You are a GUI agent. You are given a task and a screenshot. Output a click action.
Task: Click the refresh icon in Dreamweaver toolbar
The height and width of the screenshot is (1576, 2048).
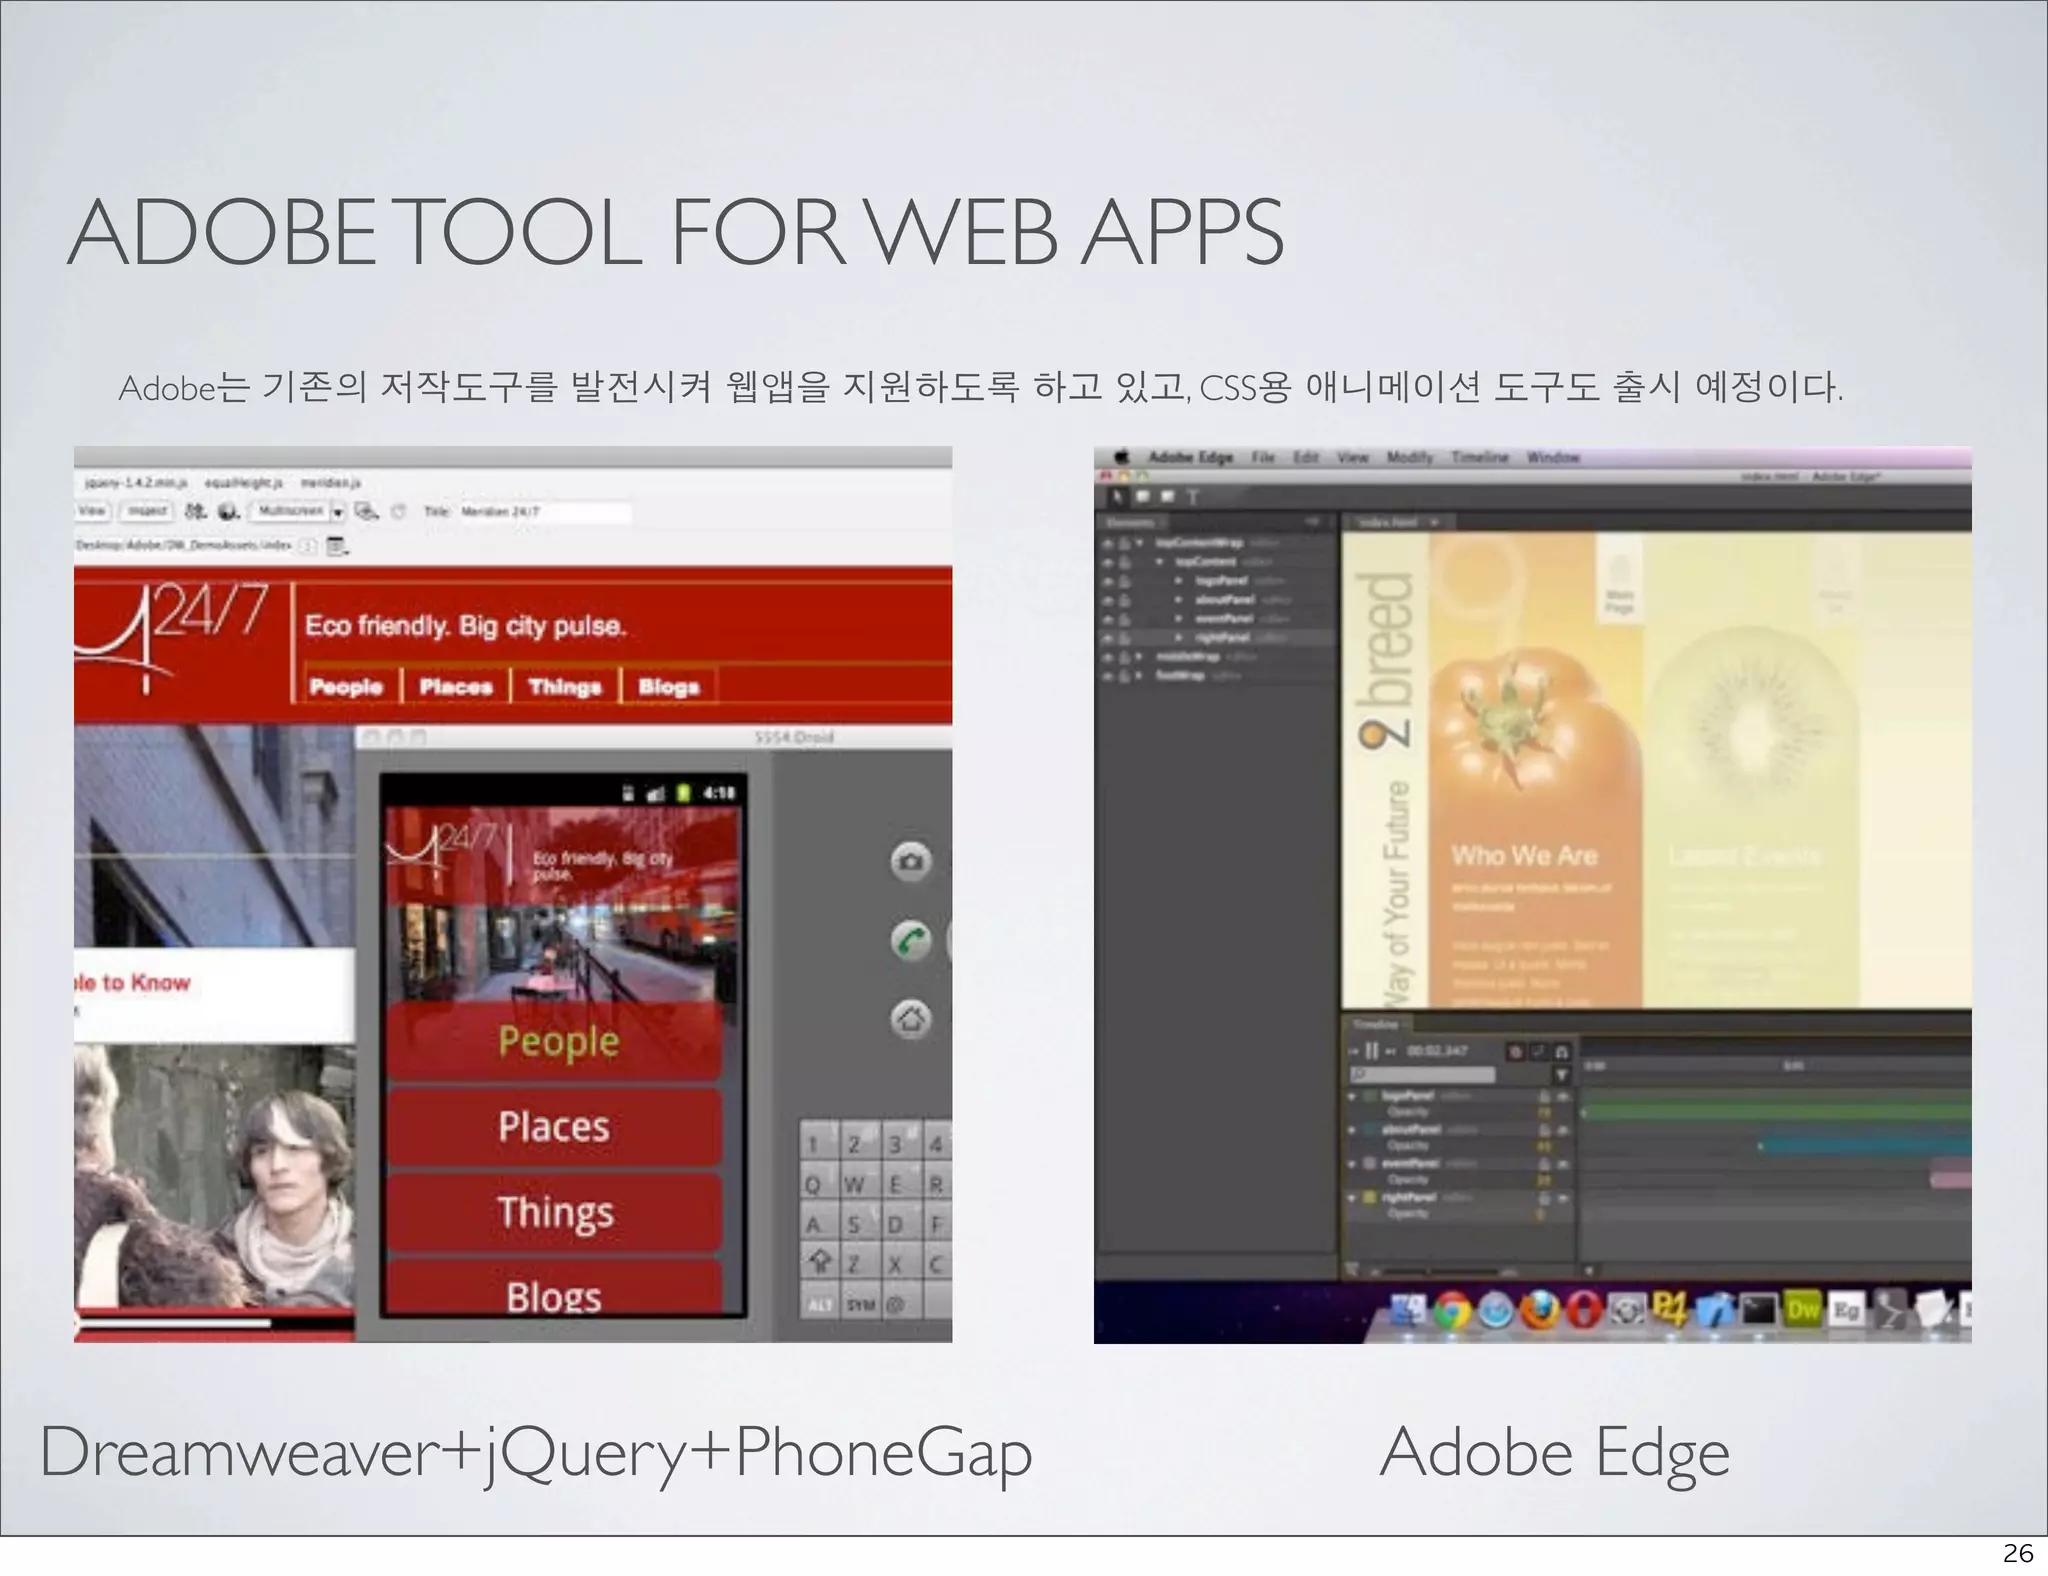(x=398, y=511)
